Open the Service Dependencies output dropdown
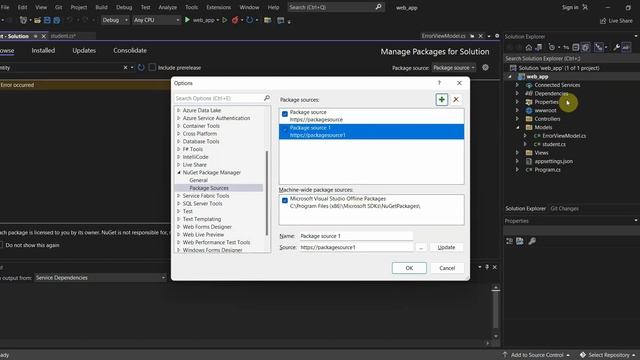The height and width of the screenshot is (360, 640). pos(100,278)
